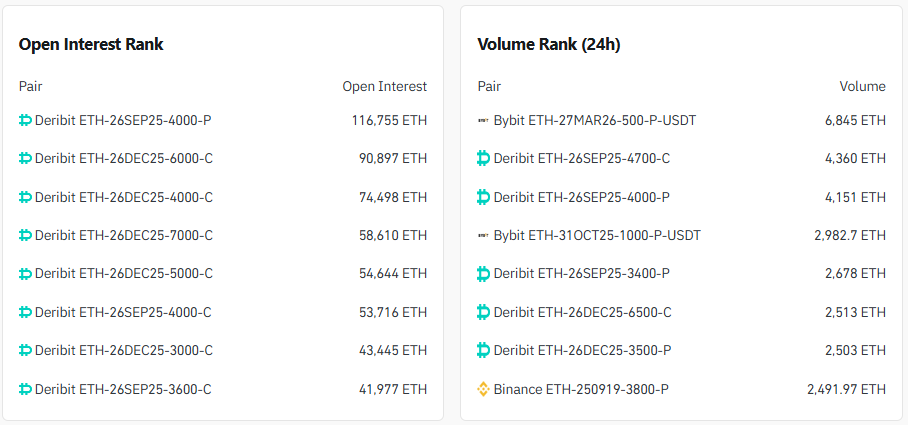The height and width of the screenshot is (425, 908).
Task: Open Deribit ETH-26DEC25-5000-C pair
Action: pyautogui.click(x=124, y=273)
